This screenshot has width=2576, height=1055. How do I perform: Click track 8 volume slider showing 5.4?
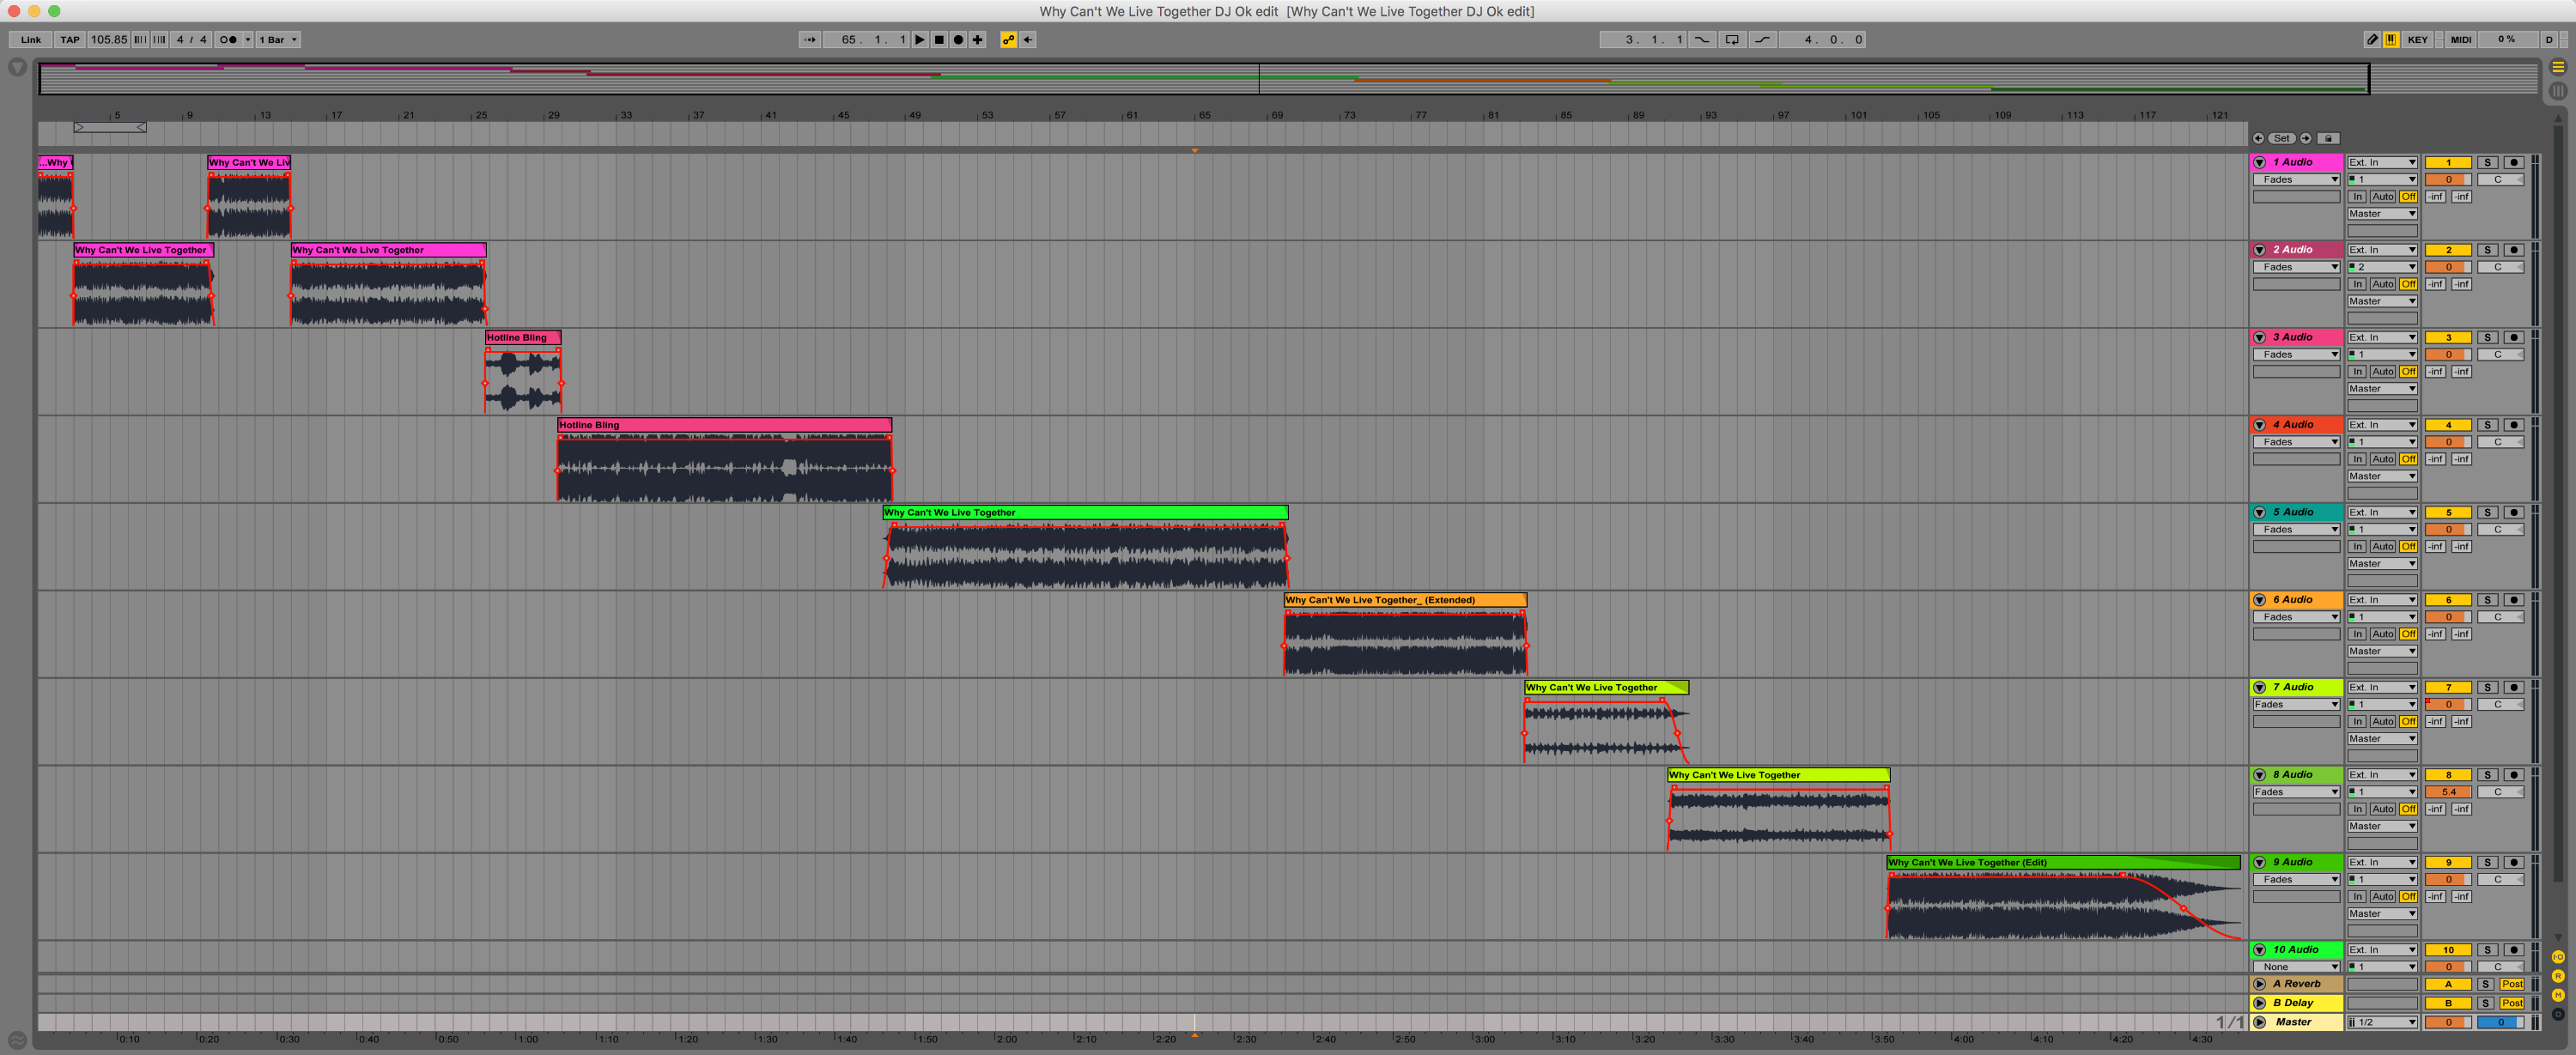2448,792
